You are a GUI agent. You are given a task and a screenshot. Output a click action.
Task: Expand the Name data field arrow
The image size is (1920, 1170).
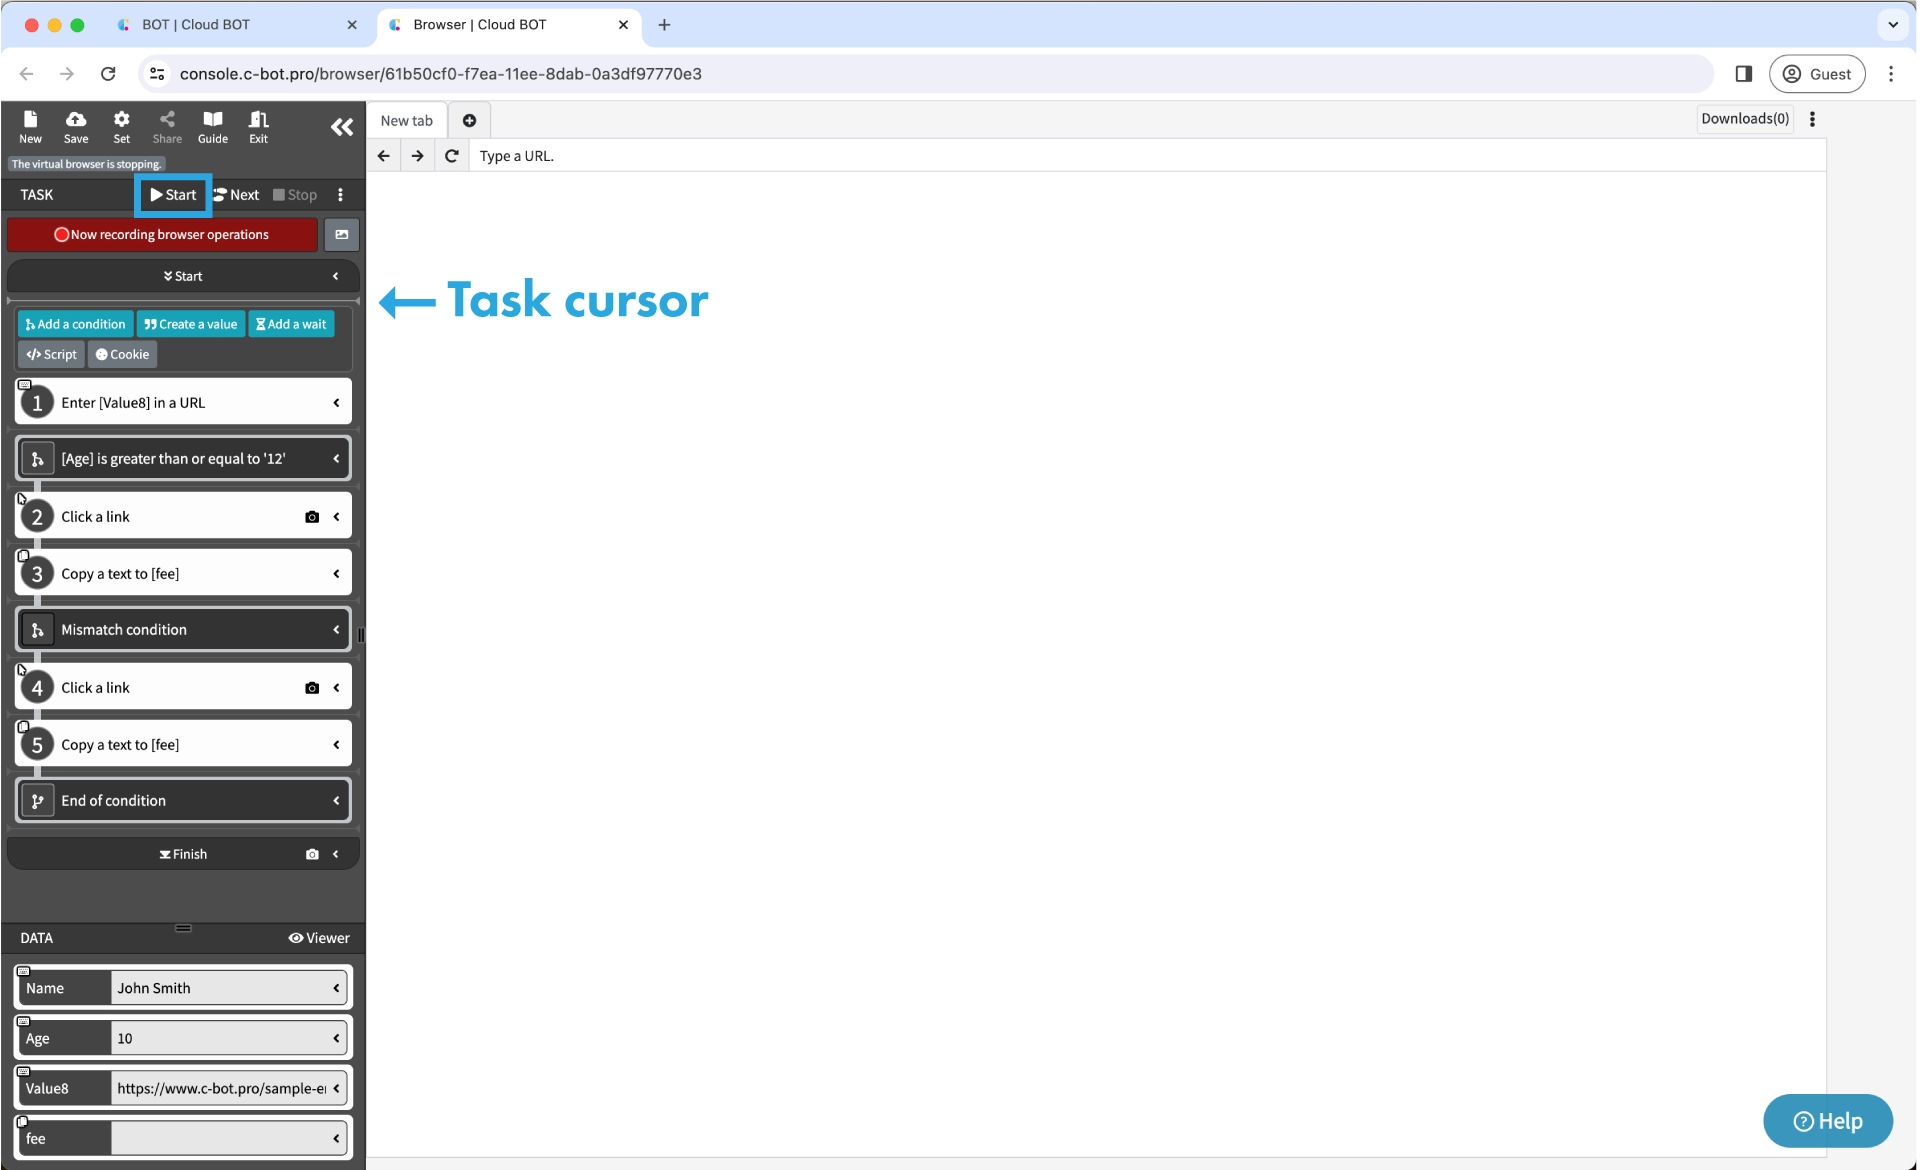coord(336,988)
